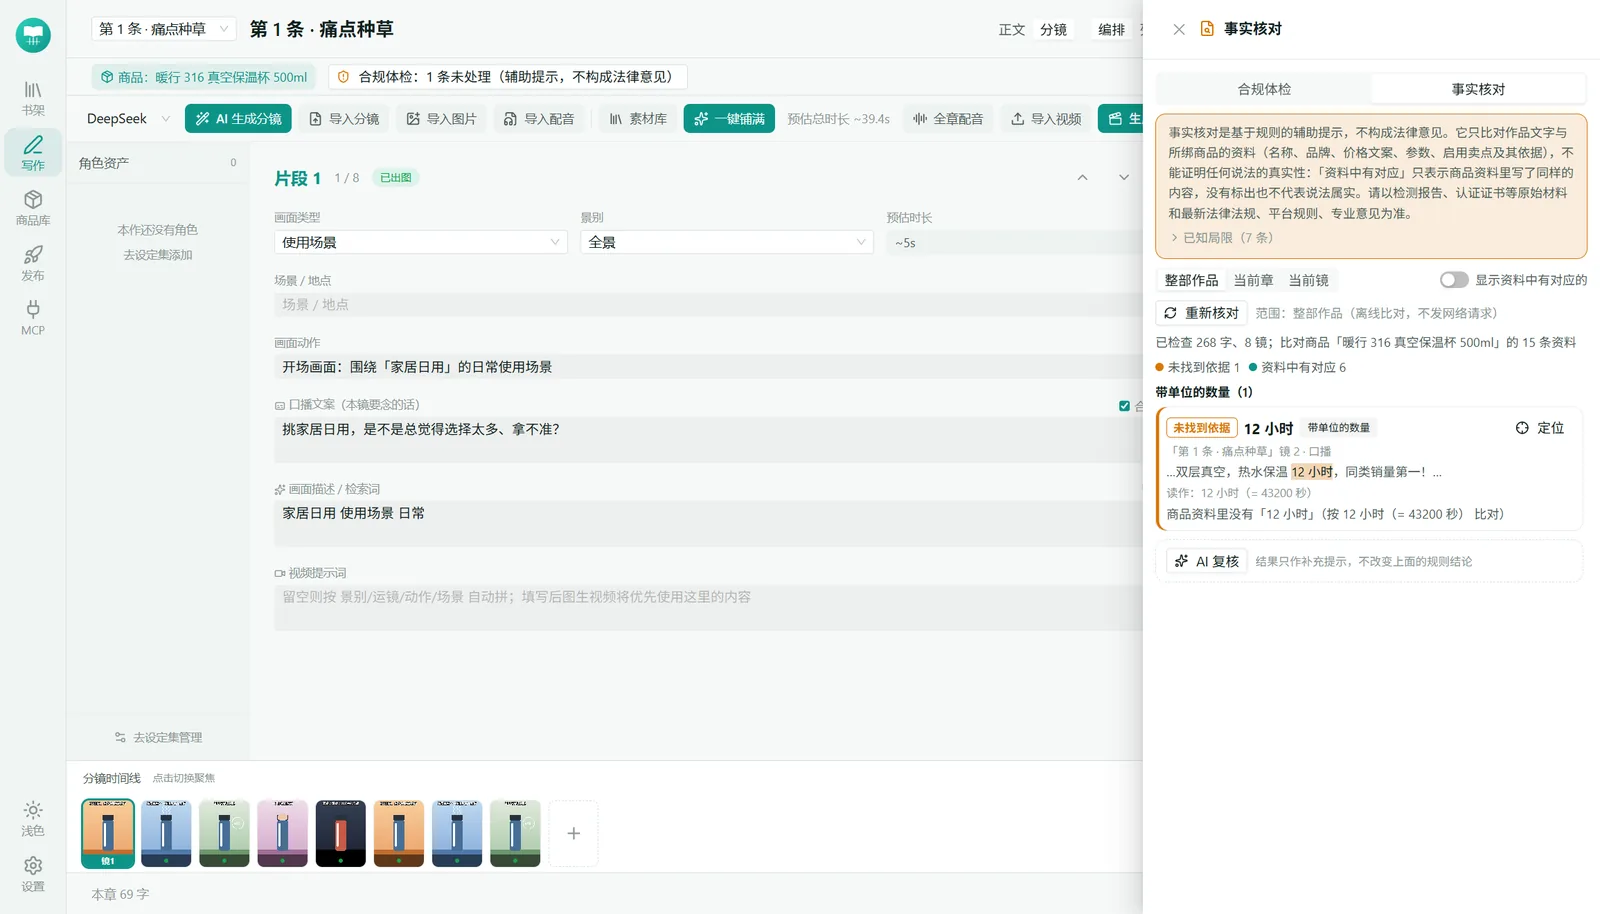Viewport: 1600px width, 914px height.
Task: Switch to 正文 view tab
Action: [x=1012, y=29]
